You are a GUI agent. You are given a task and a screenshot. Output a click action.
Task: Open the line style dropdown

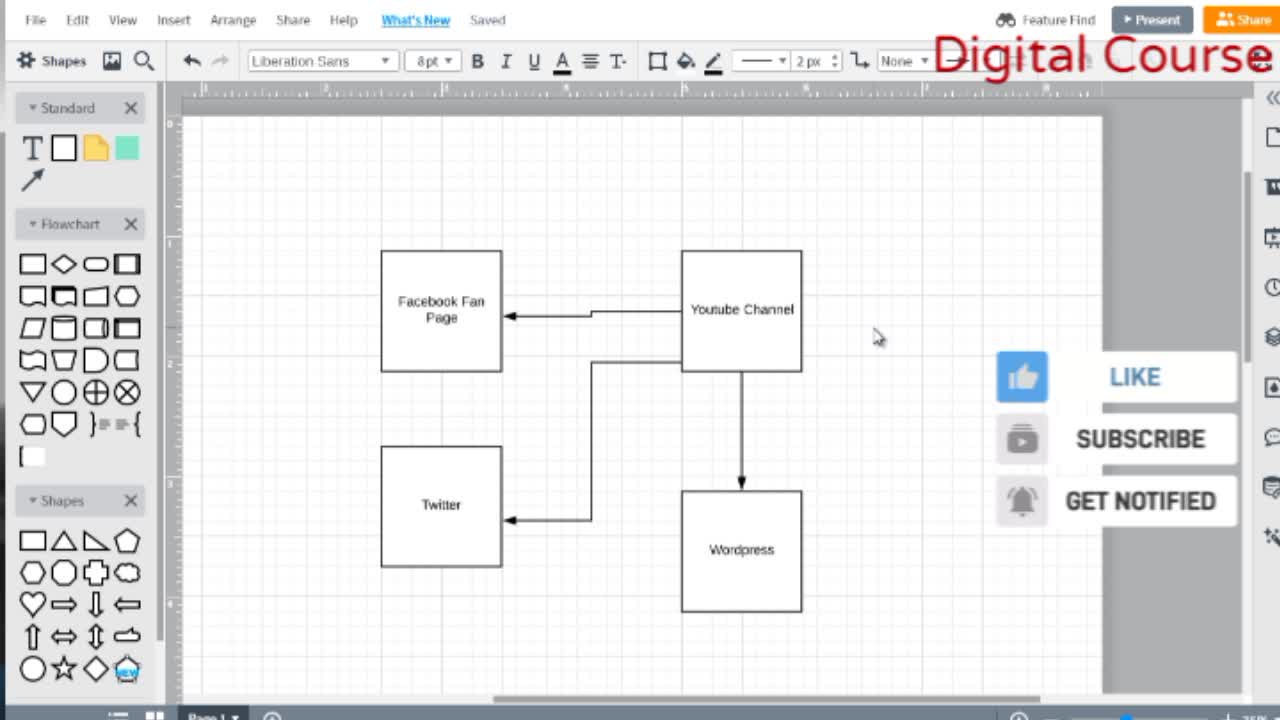[x=761, y=61]
